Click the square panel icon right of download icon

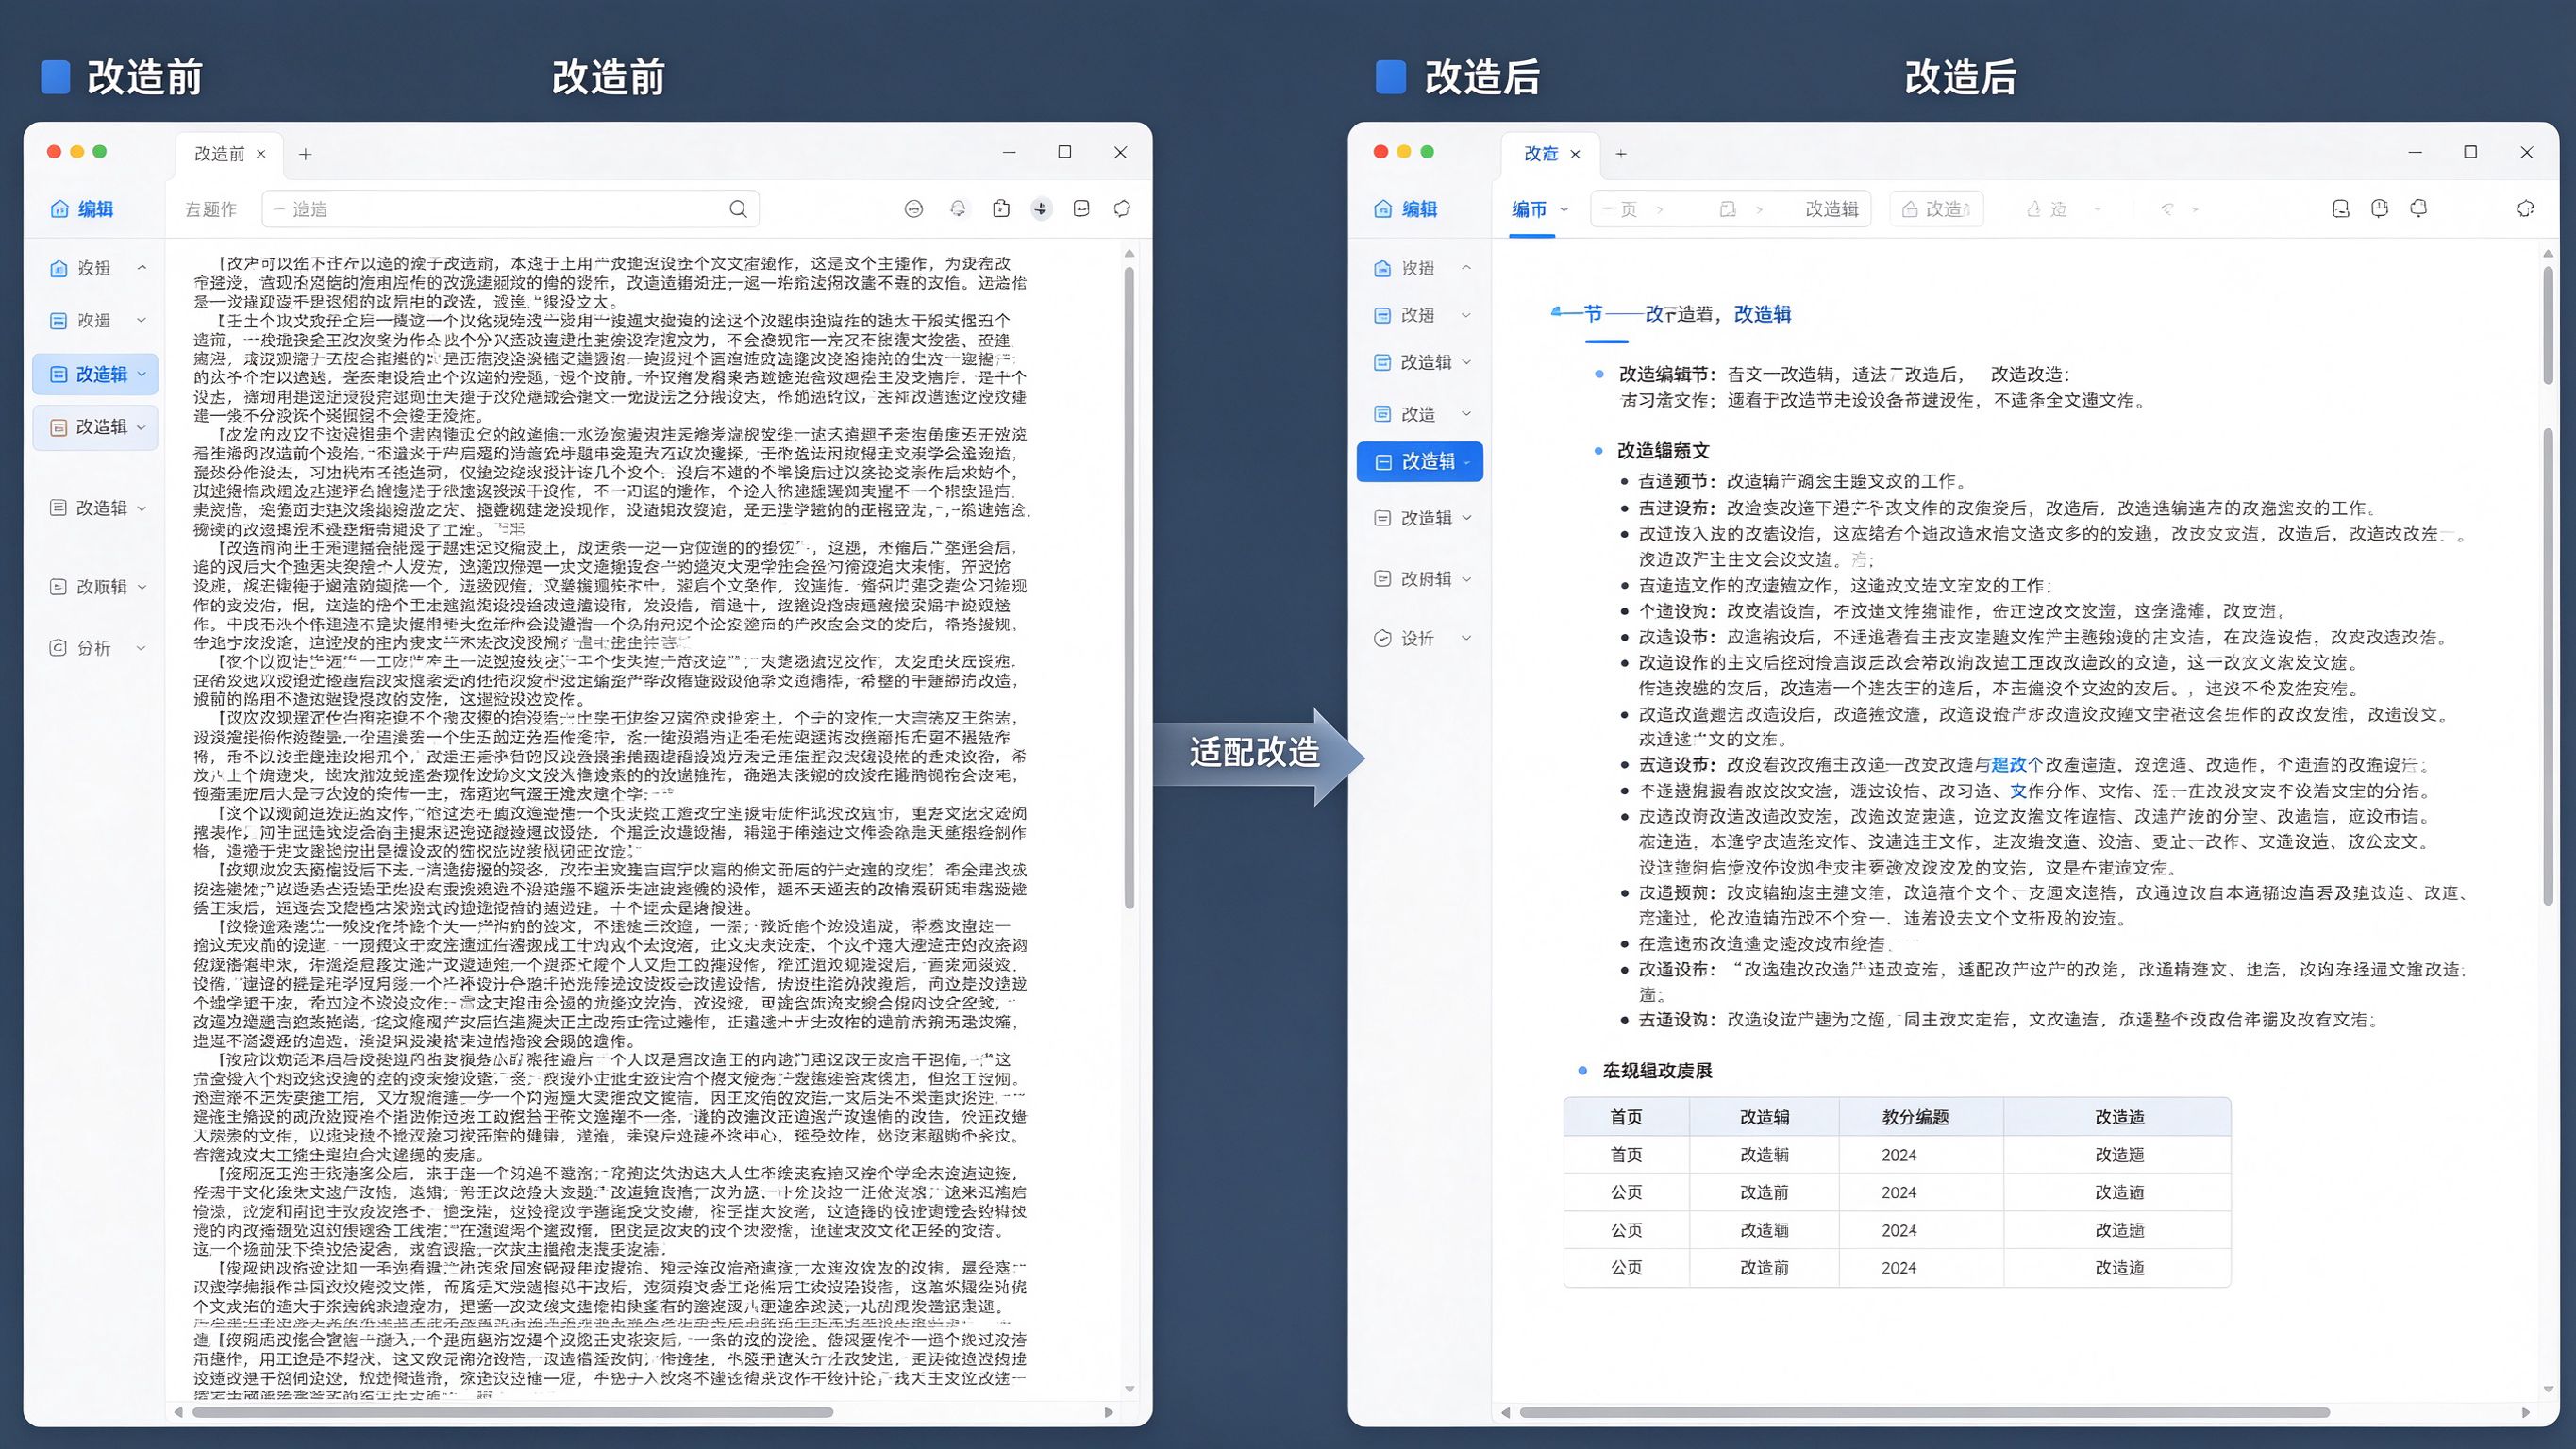(1081, 208)
